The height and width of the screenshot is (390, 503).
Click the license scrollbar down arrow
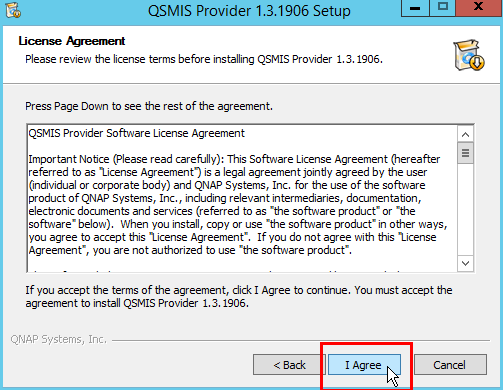(466, 263)
